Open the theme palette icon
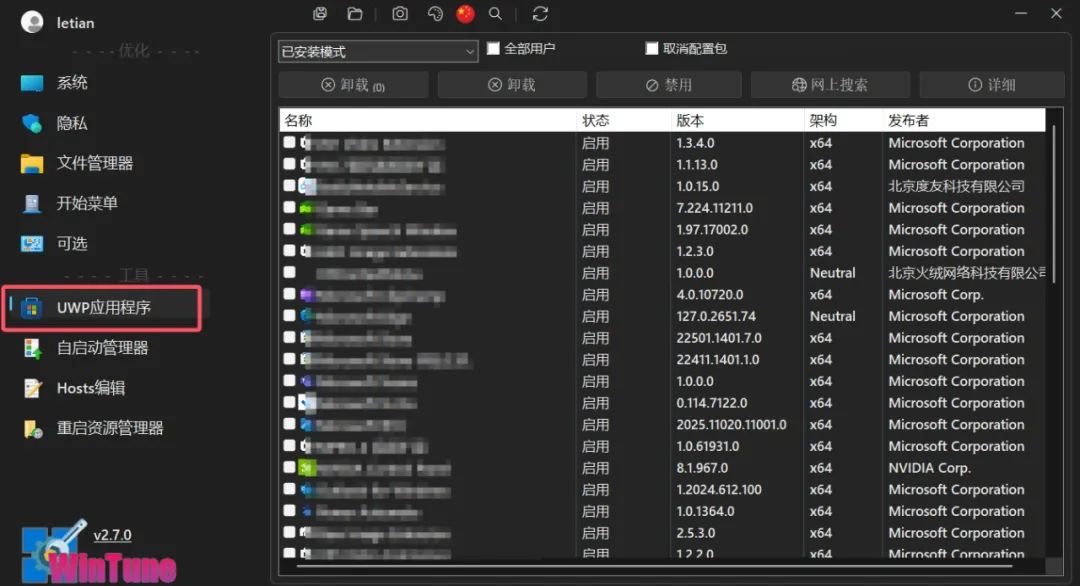The width and height of the screenshot is (1080, 586). point(435,14)
